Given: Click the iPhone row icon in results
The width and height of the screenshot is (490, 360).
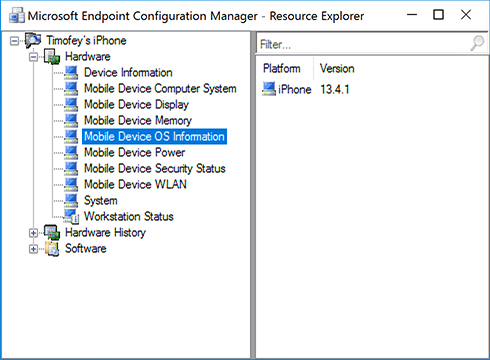Looking at the screenshot, I should coord(269,89).
